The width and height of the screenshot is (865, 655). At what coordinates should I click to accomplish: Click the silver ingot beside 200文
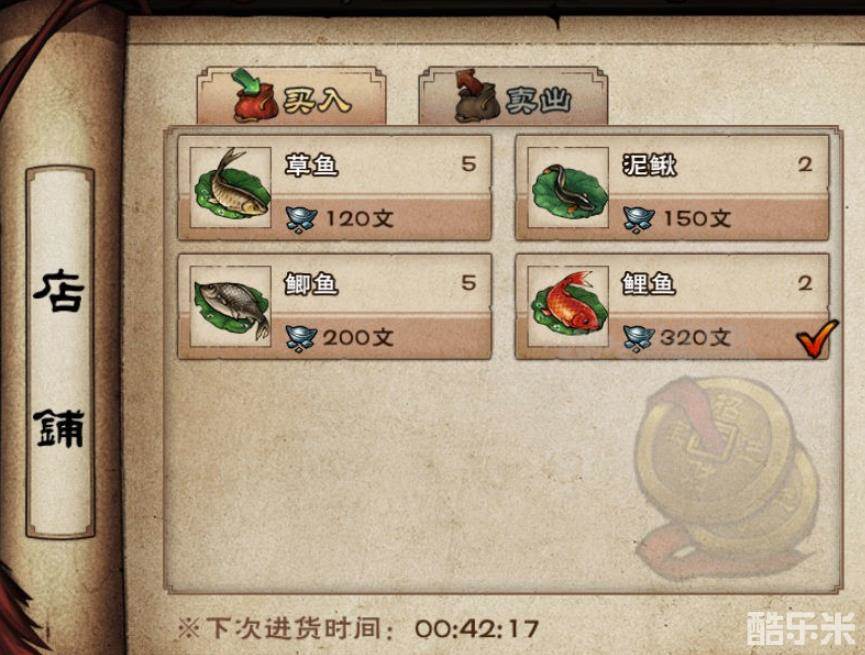[301, 338]
